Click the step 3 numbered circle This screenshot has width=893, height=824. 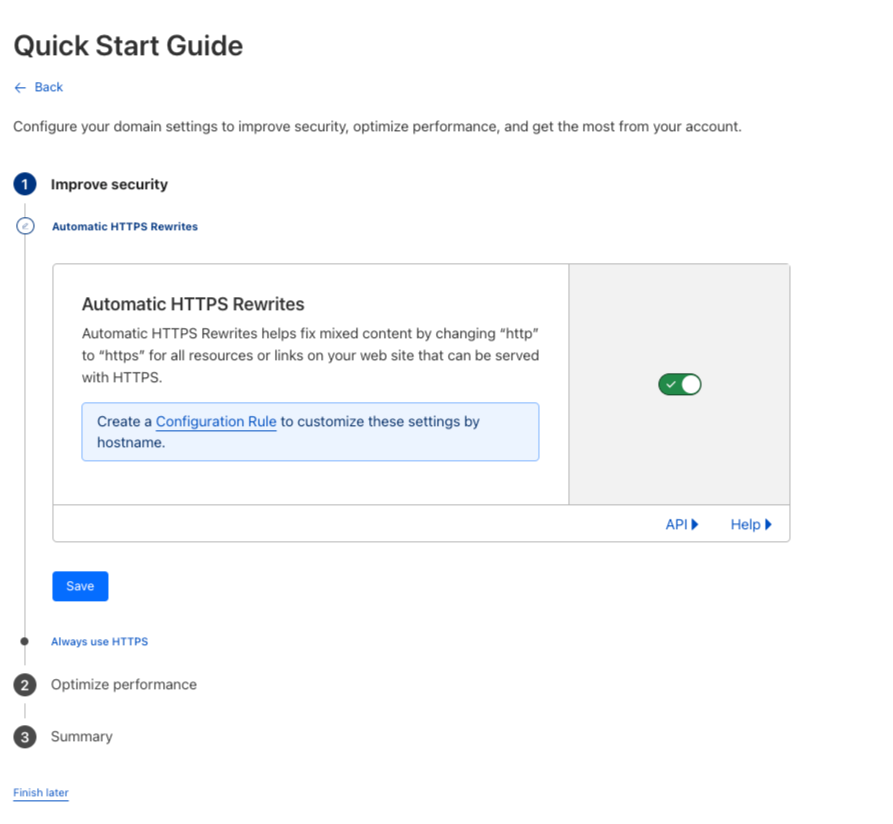25,737
